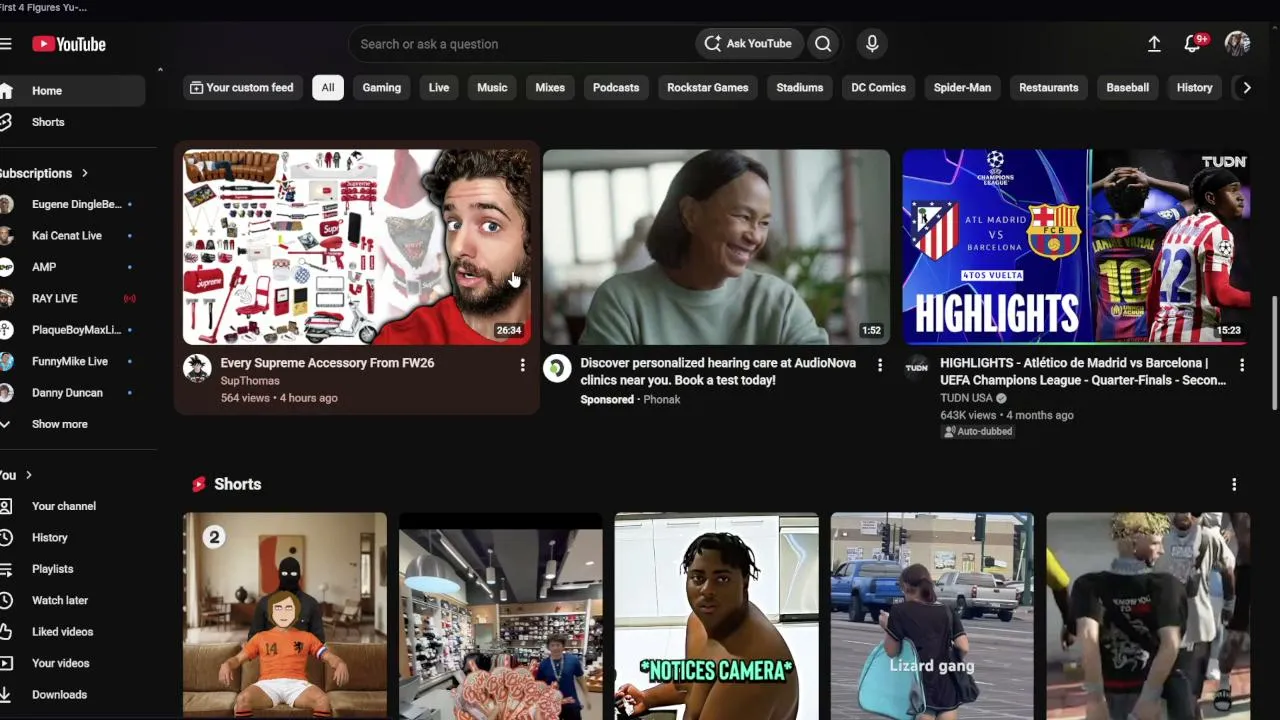Click in the search box
The width and height of the screenshot is (1280, 720).
(x=522, y=44)
